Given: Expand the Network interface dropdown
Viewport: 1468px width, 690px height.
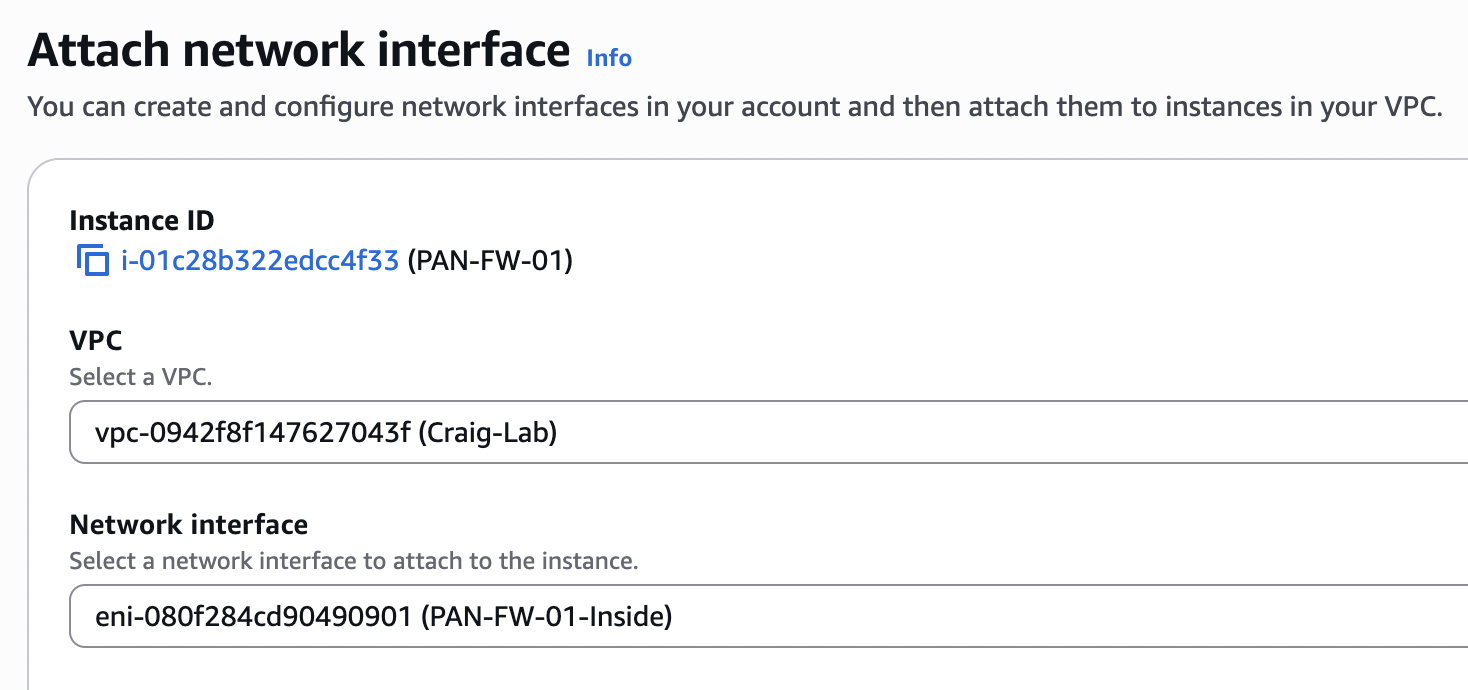Looking at the screenshot, I should (769, 616).
